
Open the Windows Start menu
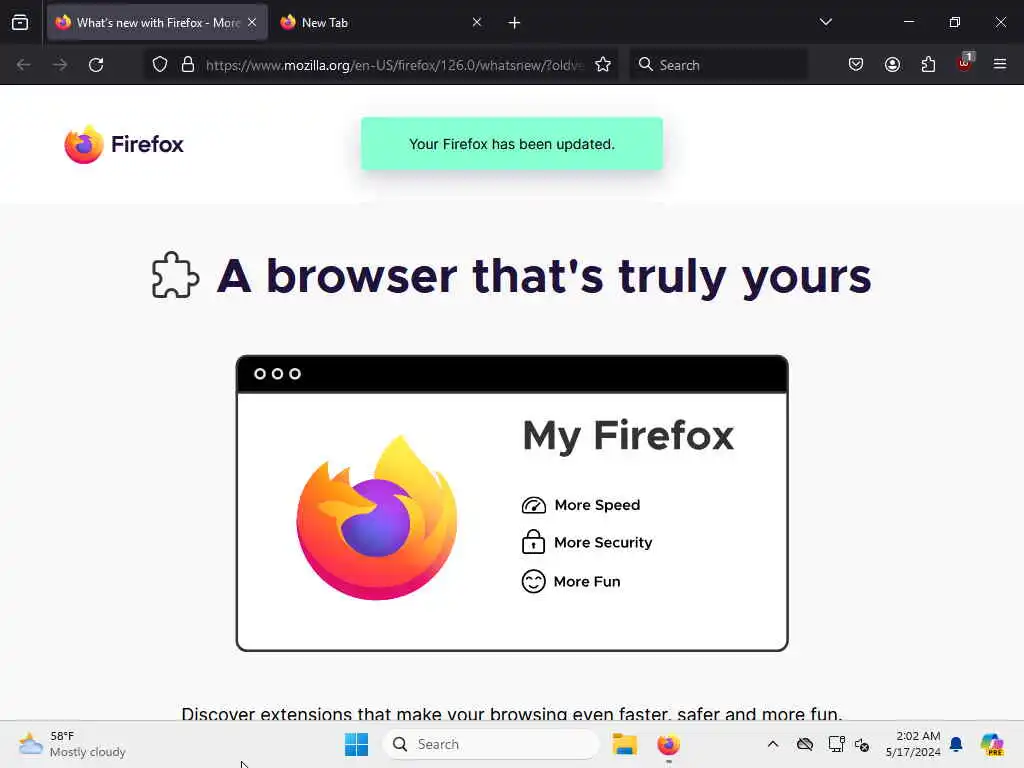pyautogui.click(x=356, y=744)
